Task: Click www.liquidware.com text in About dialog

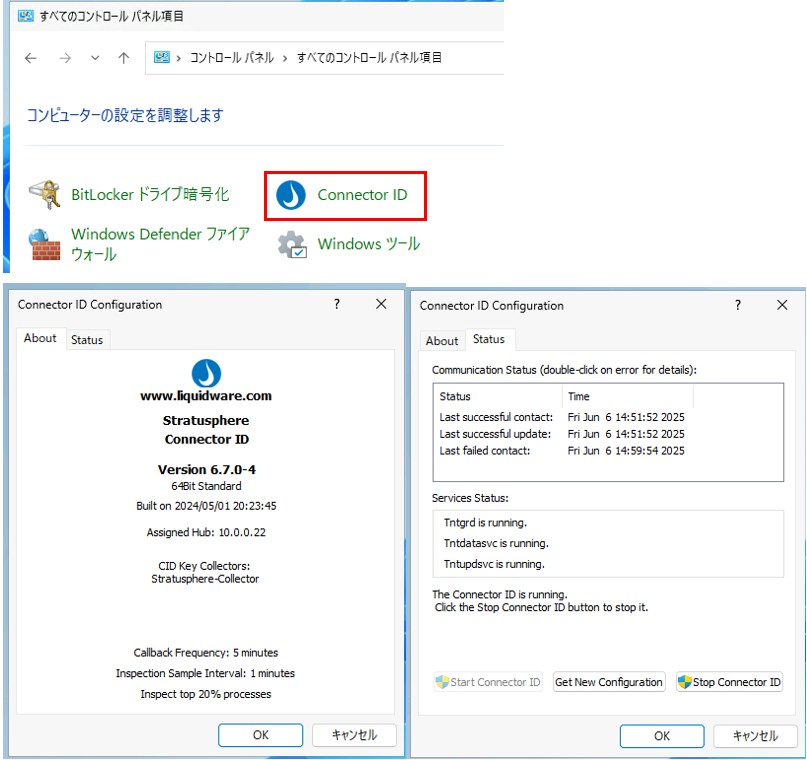Action: click(x=206, y=396)
